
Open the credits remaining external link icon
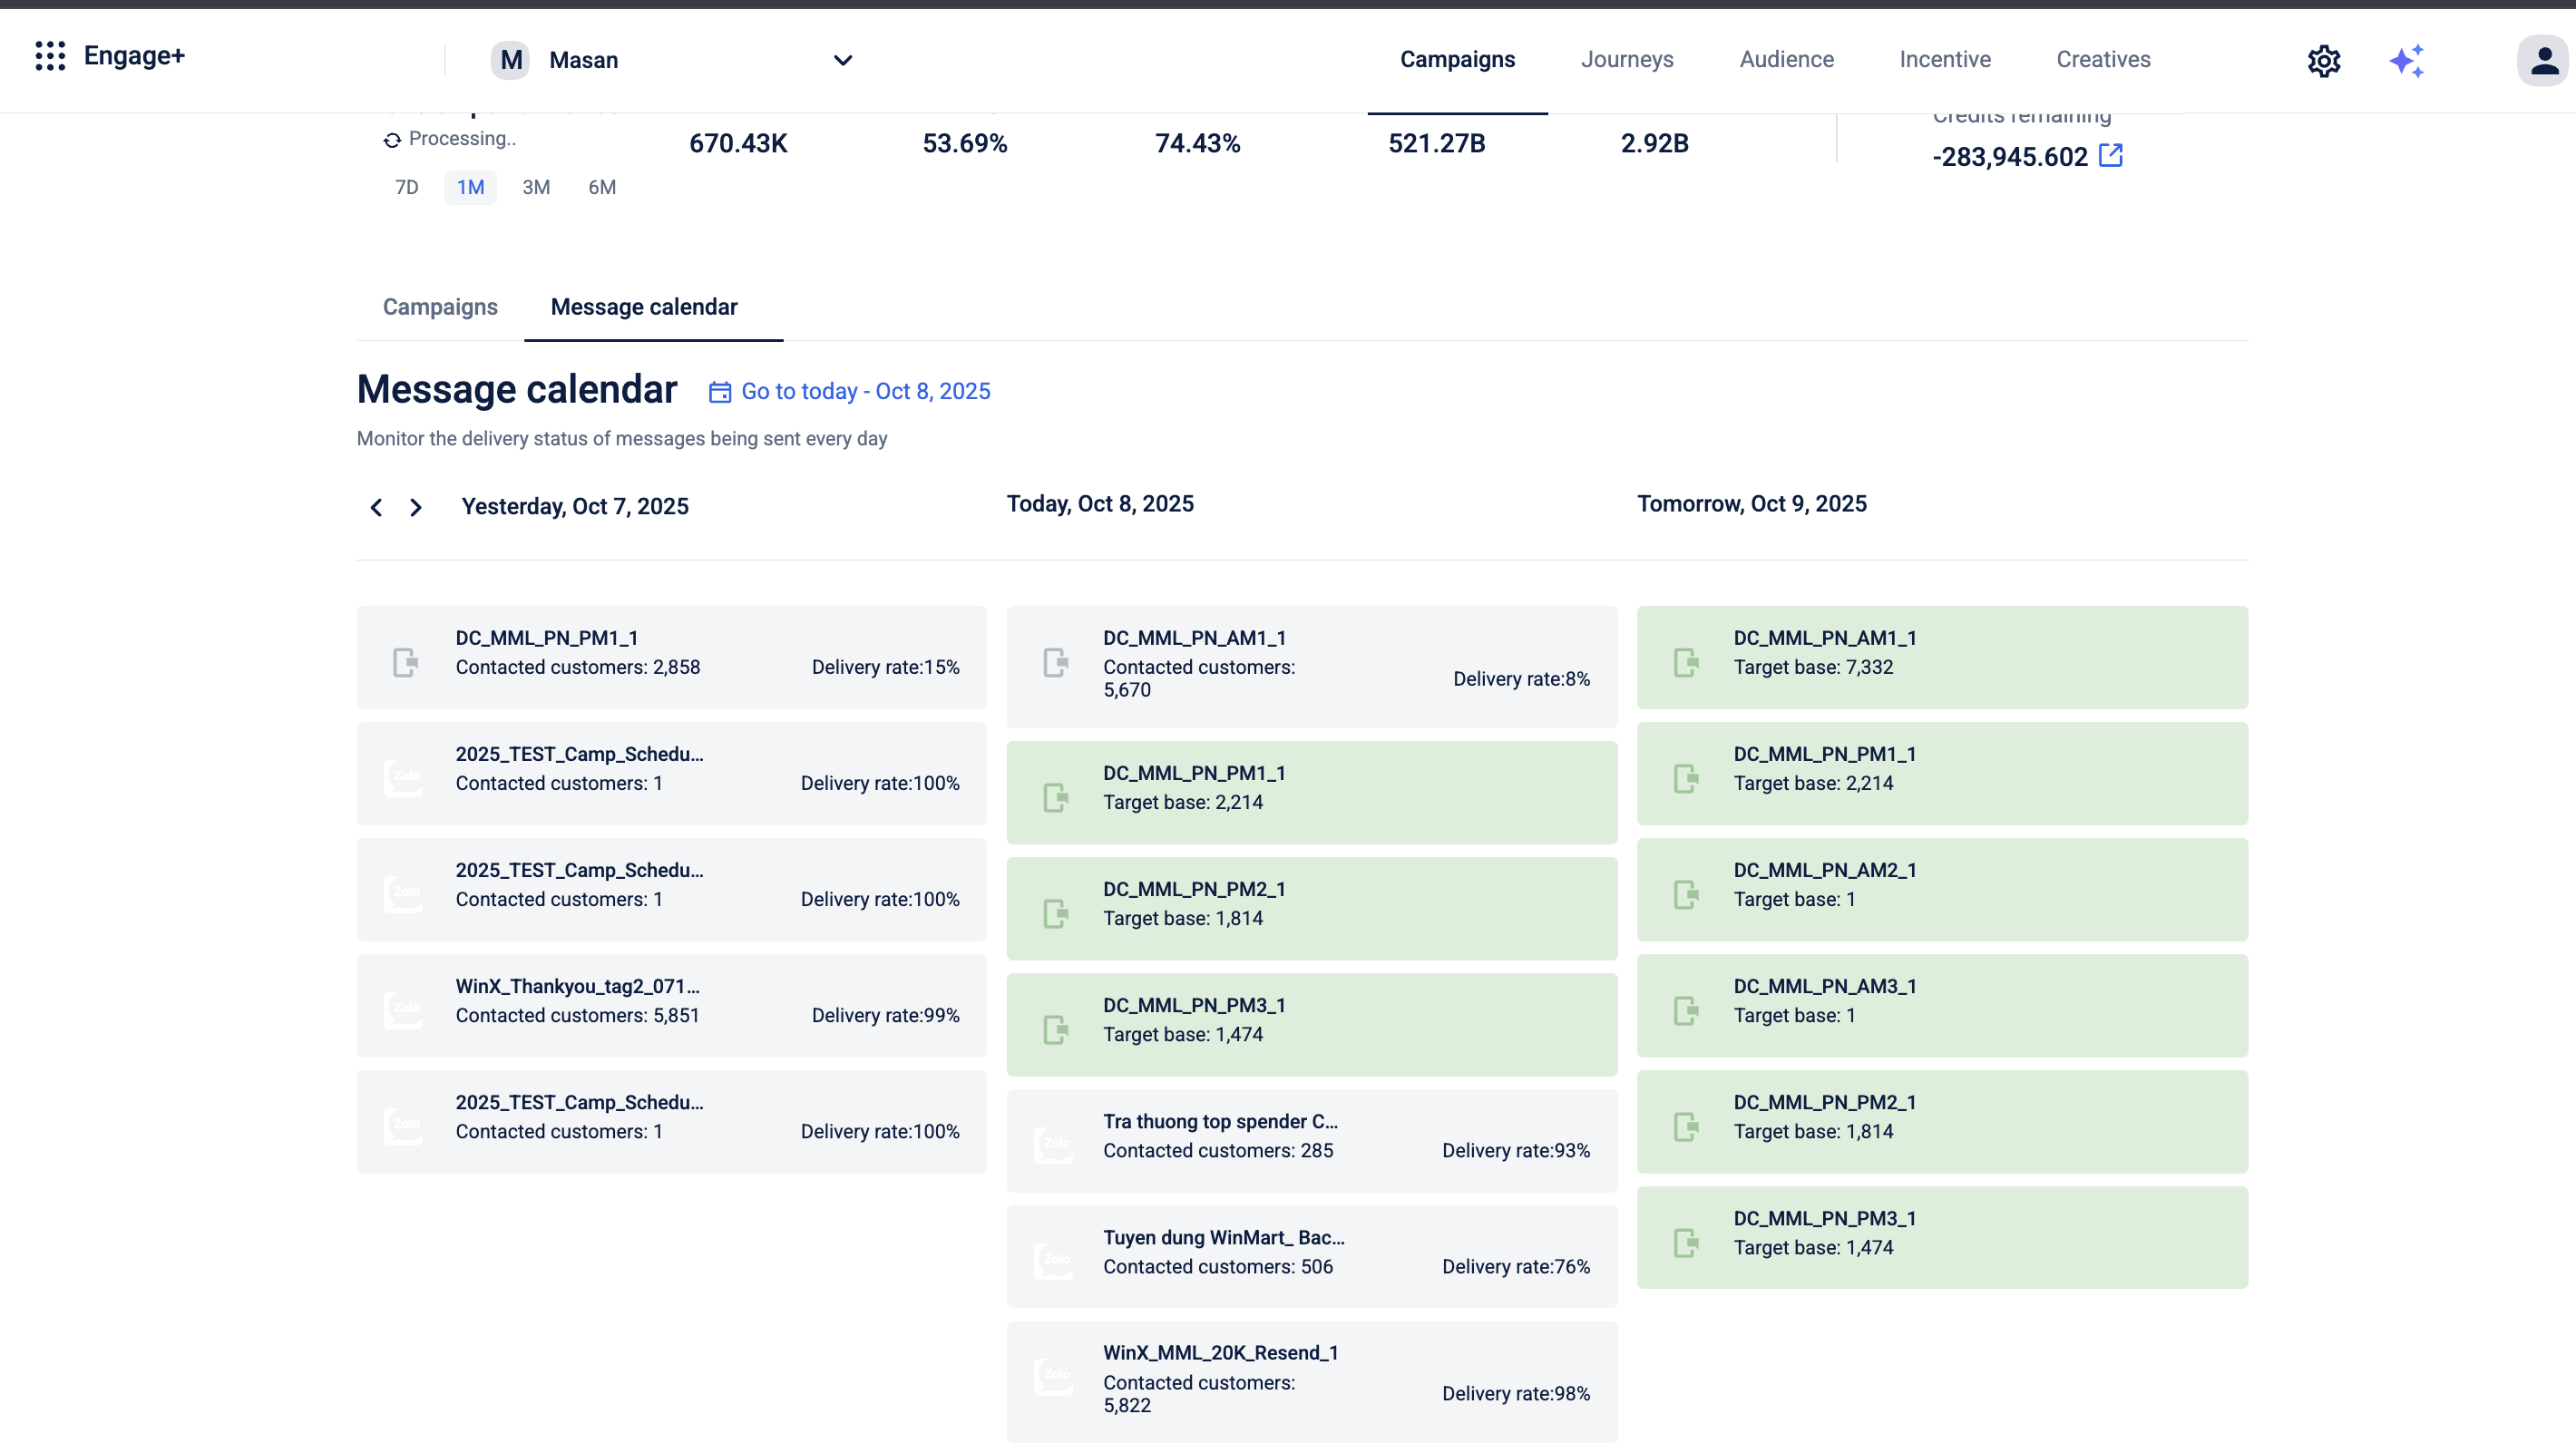pyautogui.click(x=2110, y=156)
